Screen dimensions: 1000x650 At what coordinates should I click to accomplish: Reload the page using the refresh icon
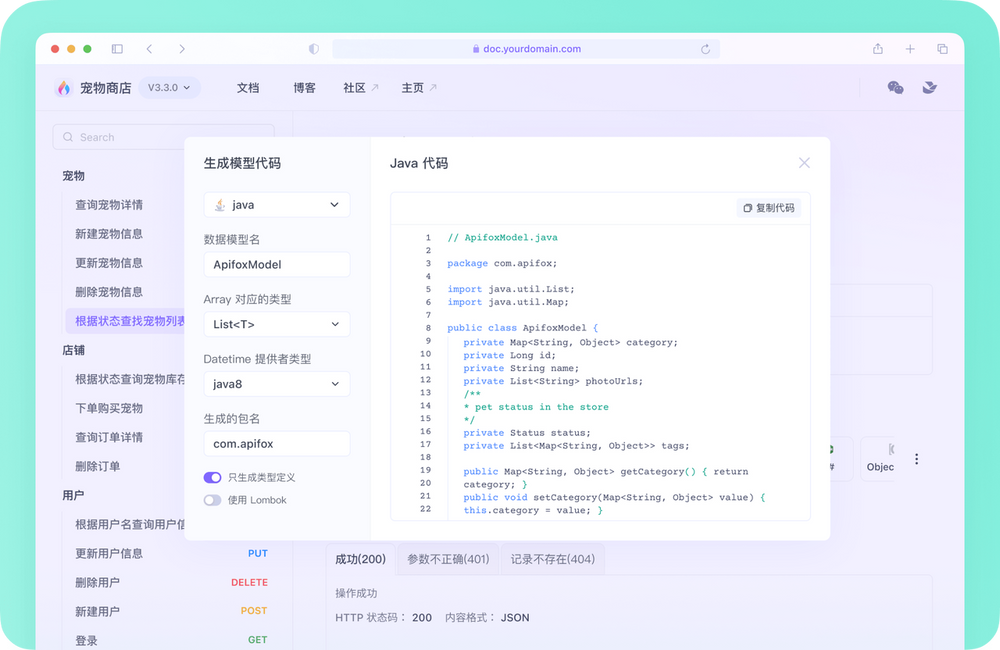[705, 49]
